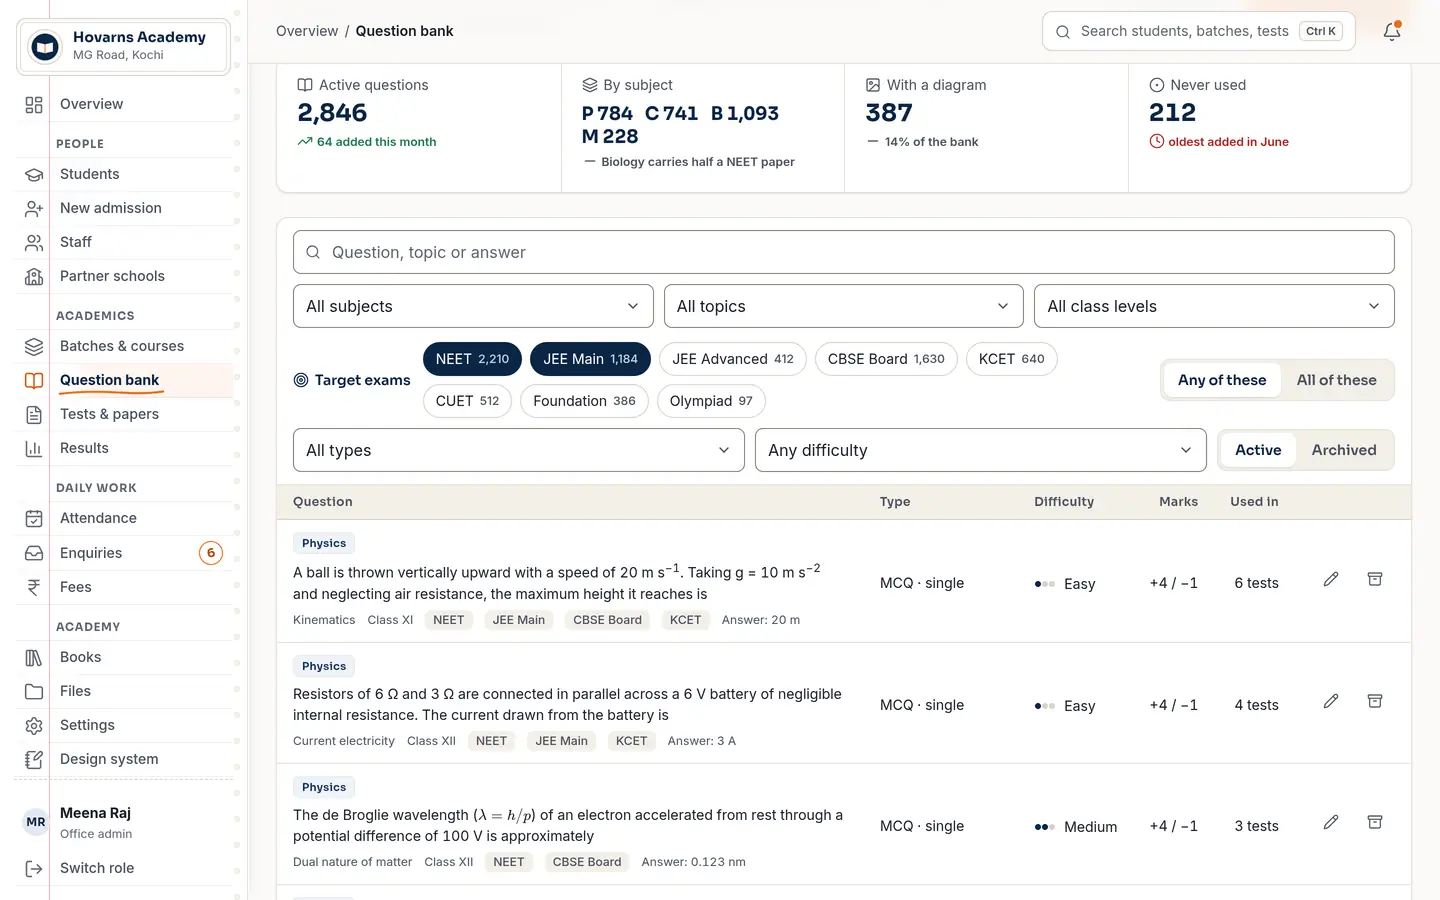
Task: Edit the de Broglie wavelength question
Action: [1331, 822]
